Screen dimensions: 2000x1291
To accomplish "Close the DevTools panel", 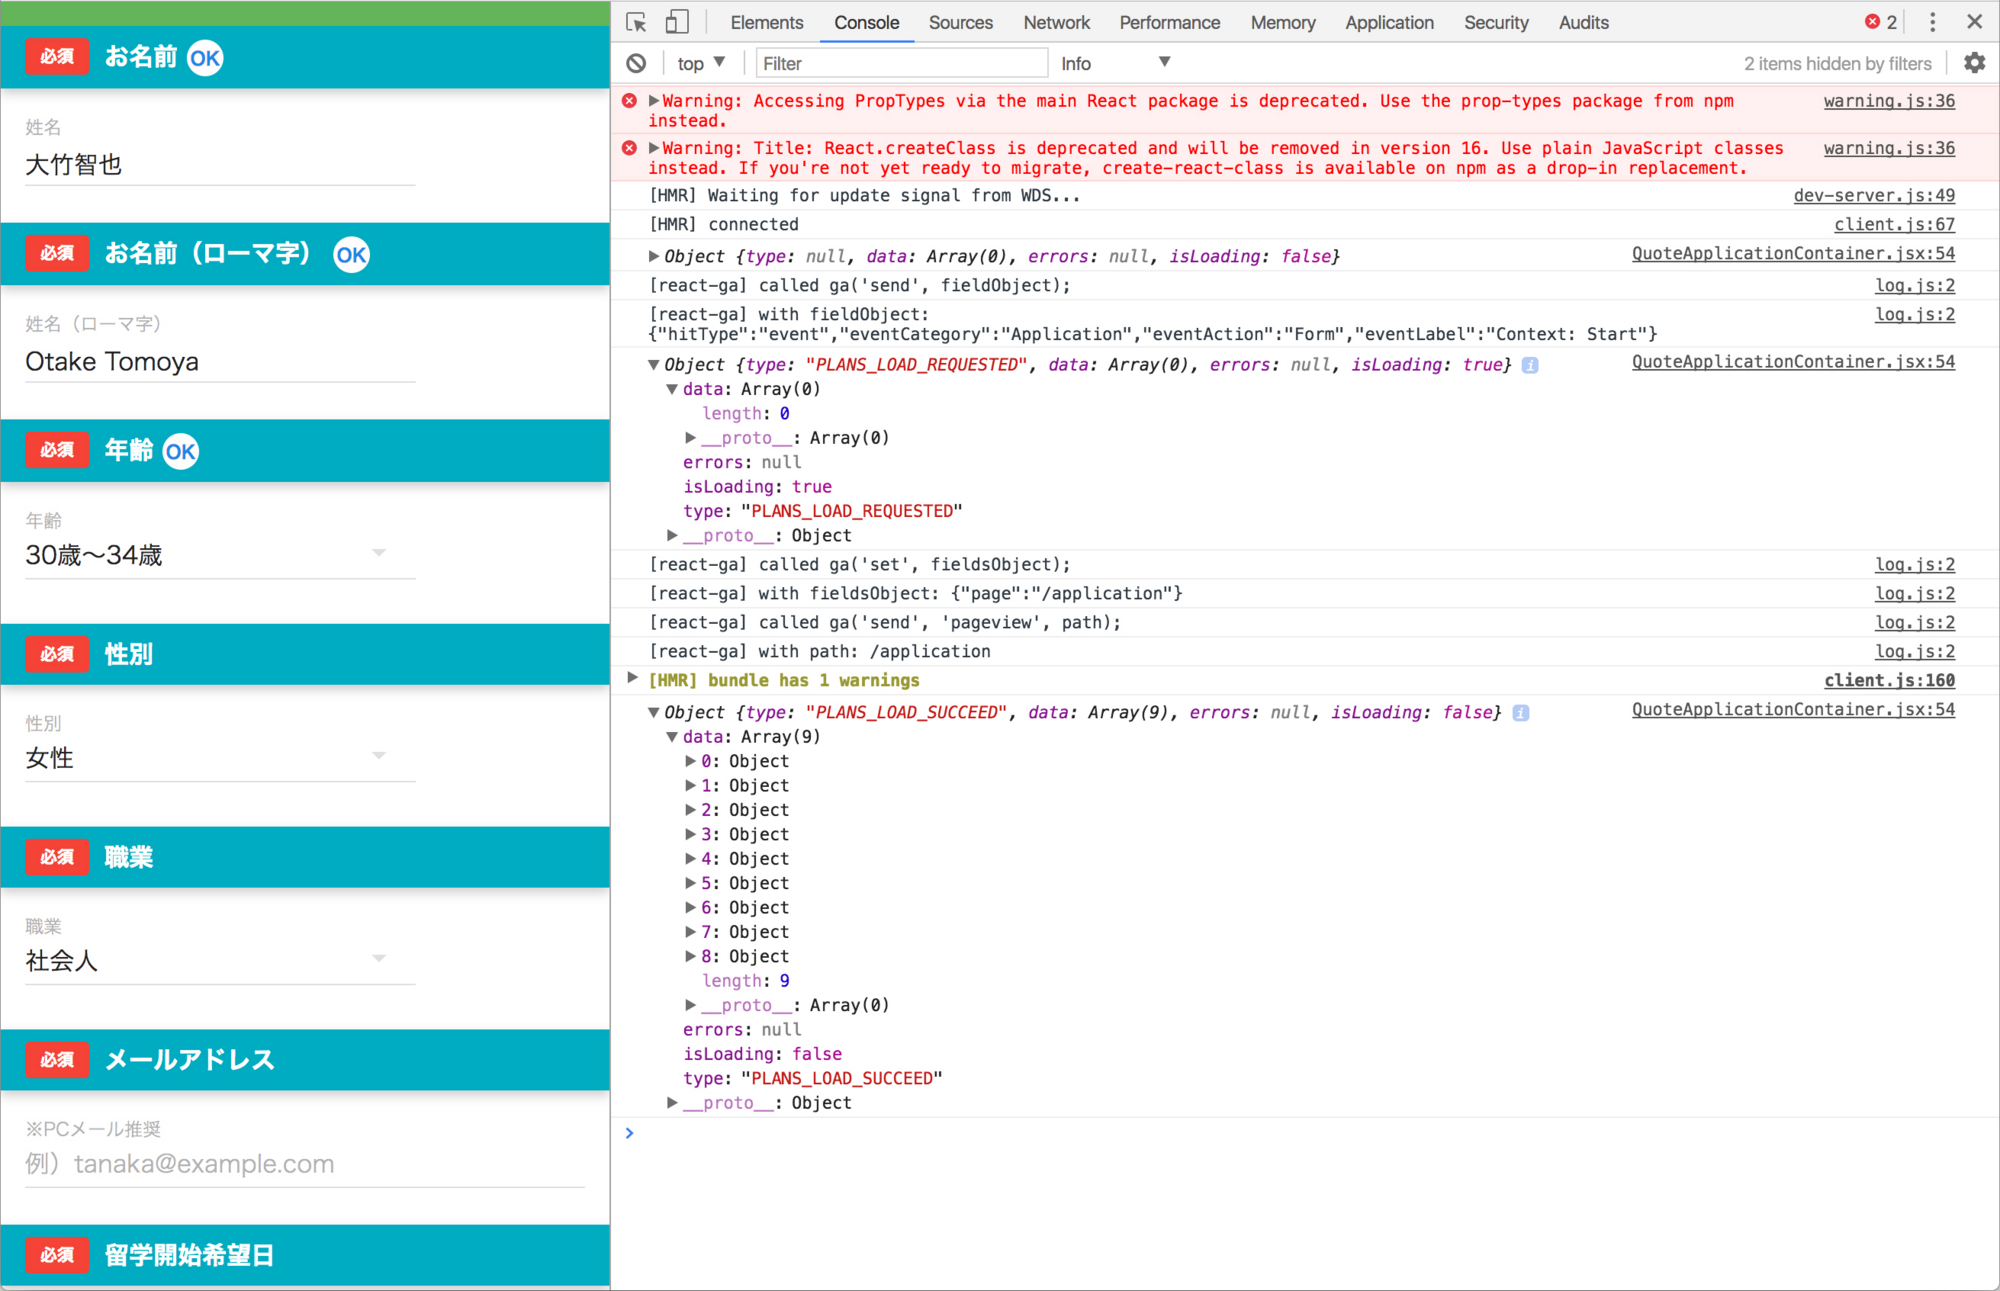I will [1974, 22].
